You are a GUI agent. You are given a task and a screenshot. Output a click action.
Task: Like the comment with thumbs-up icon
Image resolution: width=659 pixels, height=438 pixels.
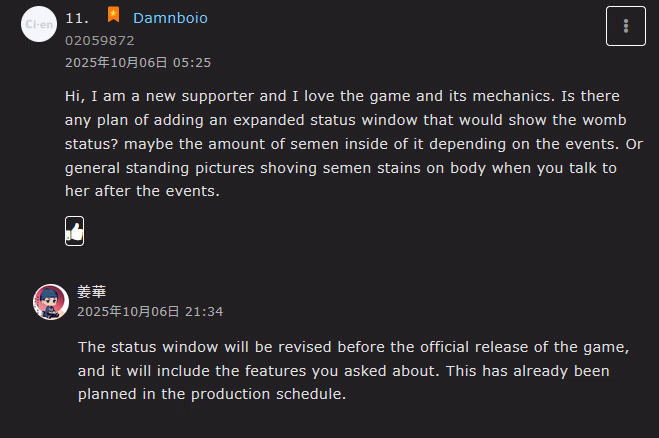tap(74, 231)
